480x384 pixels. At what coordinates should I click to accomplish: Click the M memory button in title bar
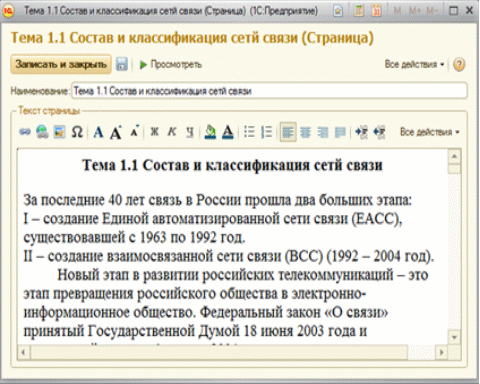tap(397, 11)
